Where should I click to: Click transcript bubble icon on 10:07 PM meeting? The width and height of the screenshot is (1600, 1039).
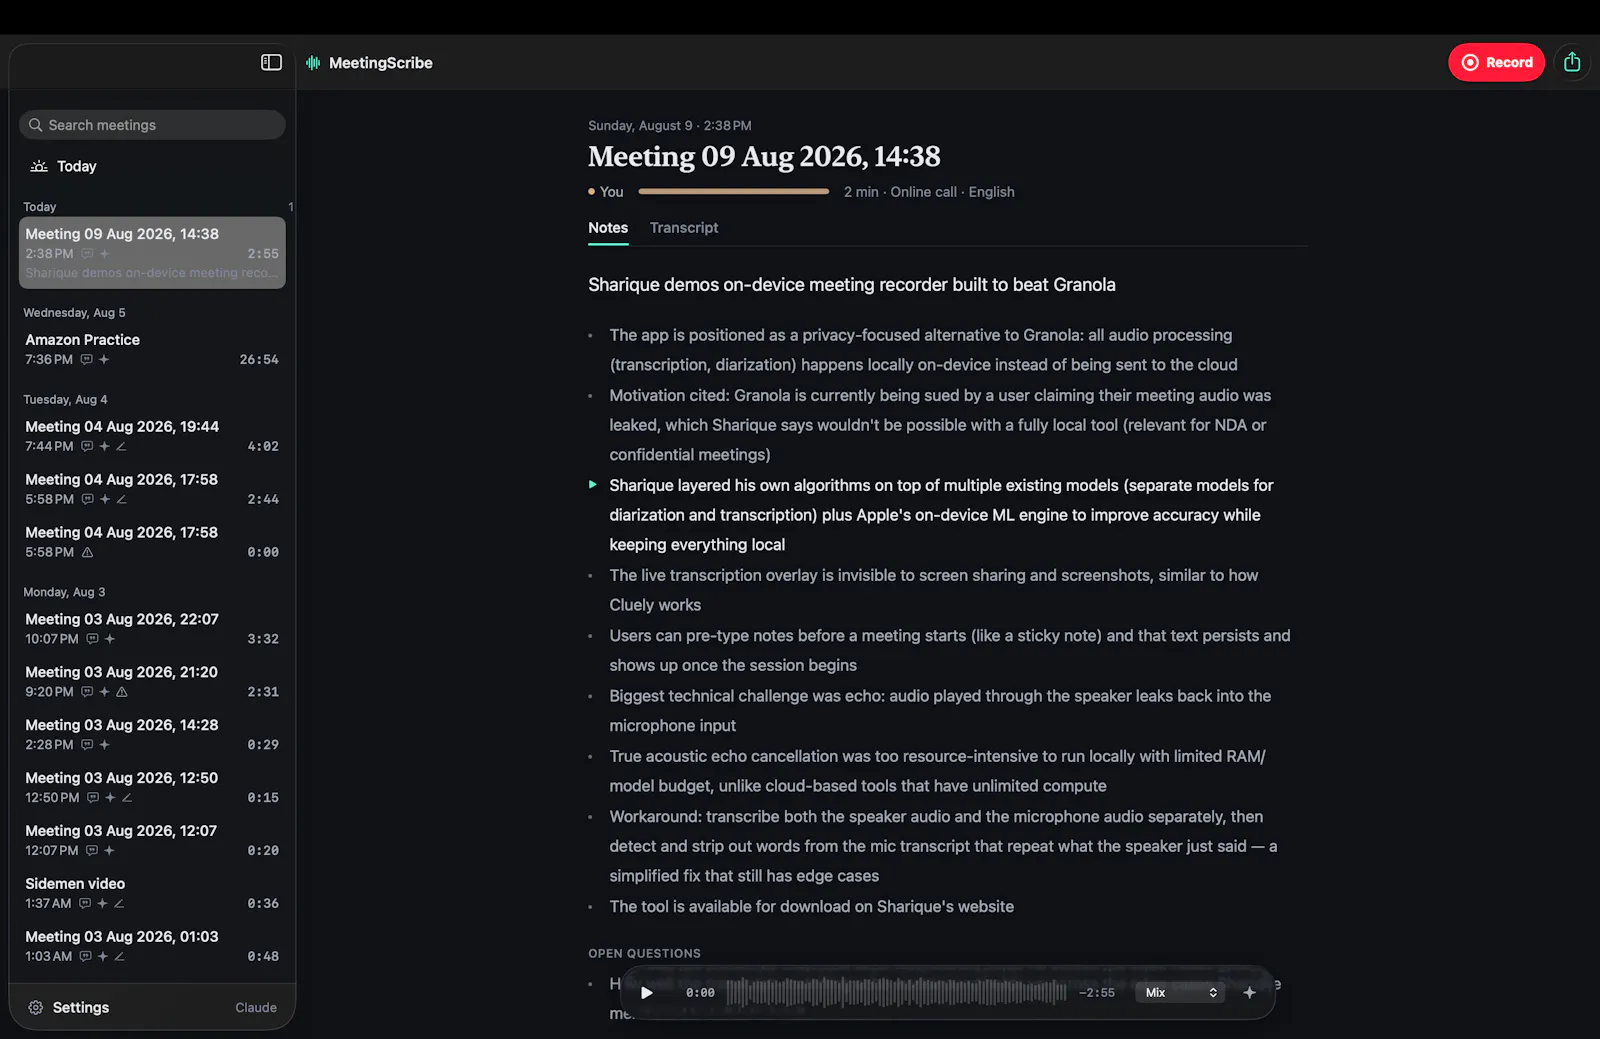click(x=92, y=639)
